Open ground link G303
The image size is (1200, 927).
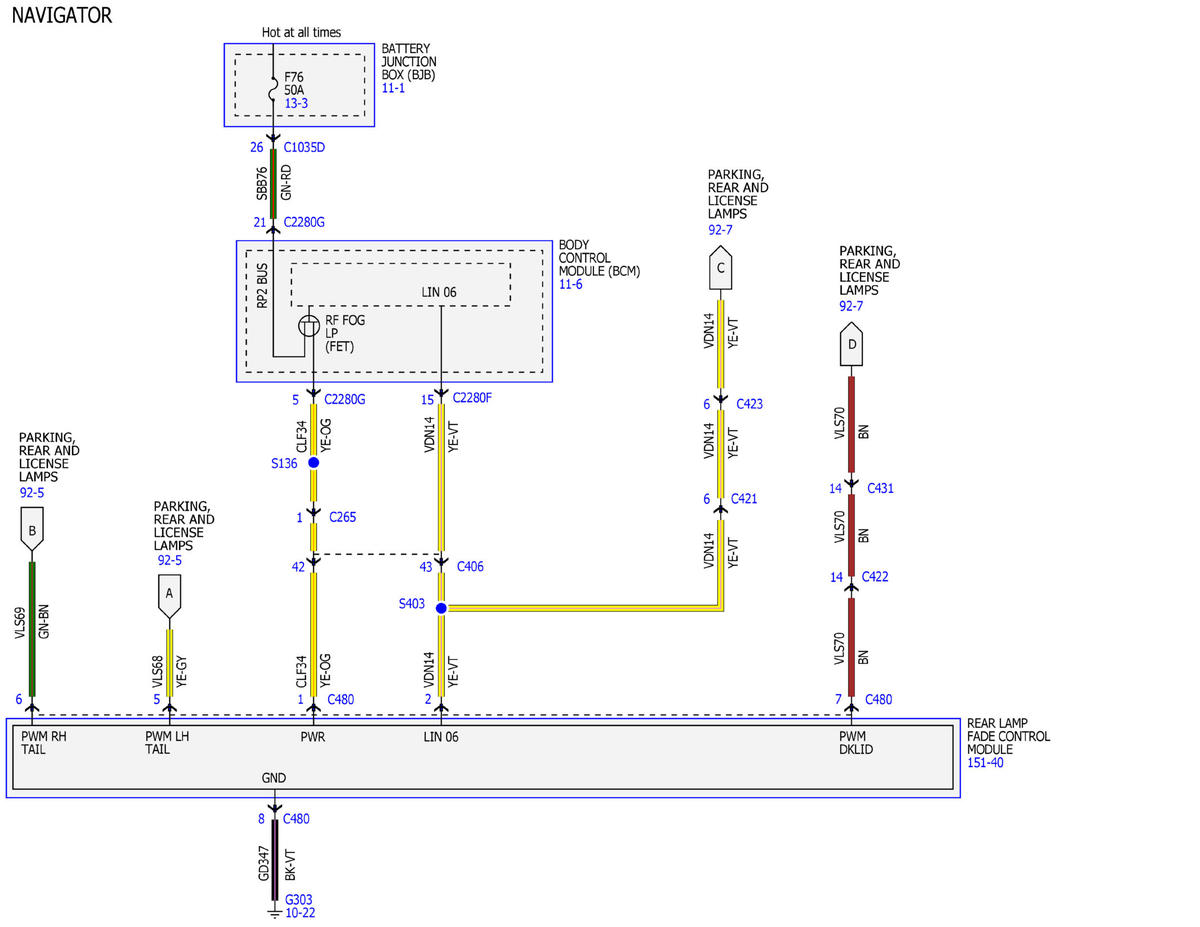[x=299, y=900]
